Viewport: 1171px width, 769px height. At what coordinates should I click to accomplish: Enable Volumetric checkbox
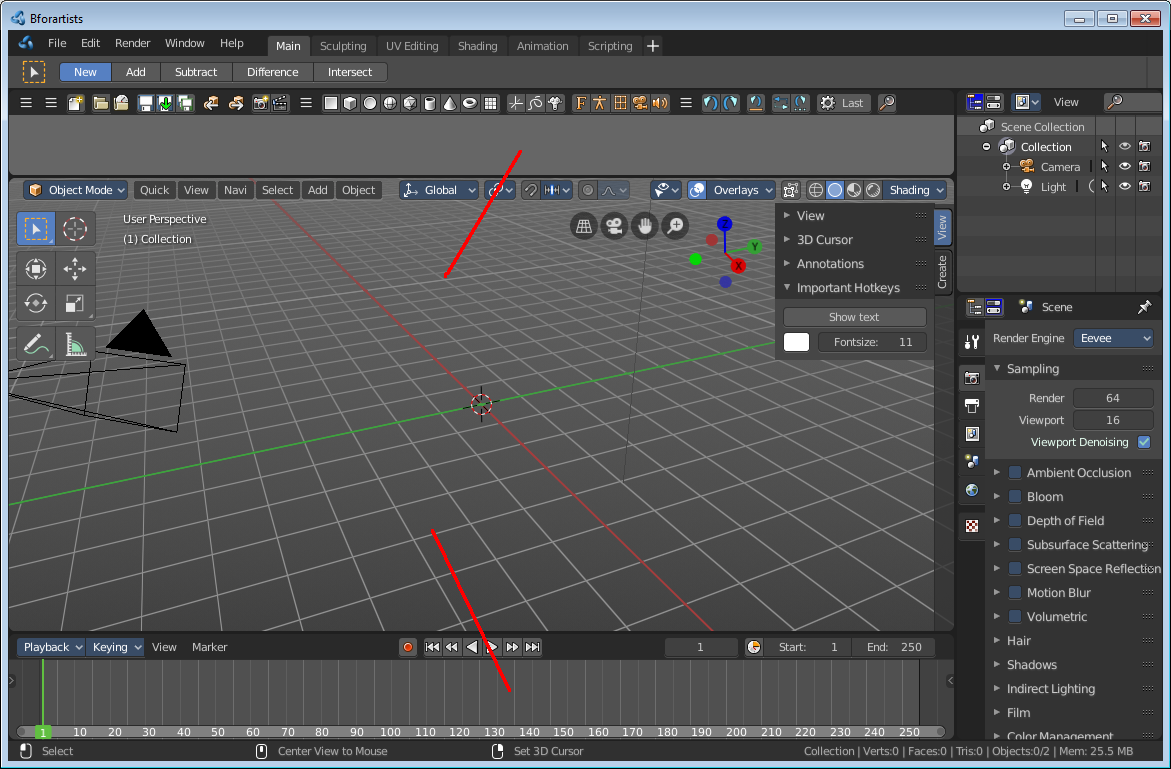tap(1015, 617)
